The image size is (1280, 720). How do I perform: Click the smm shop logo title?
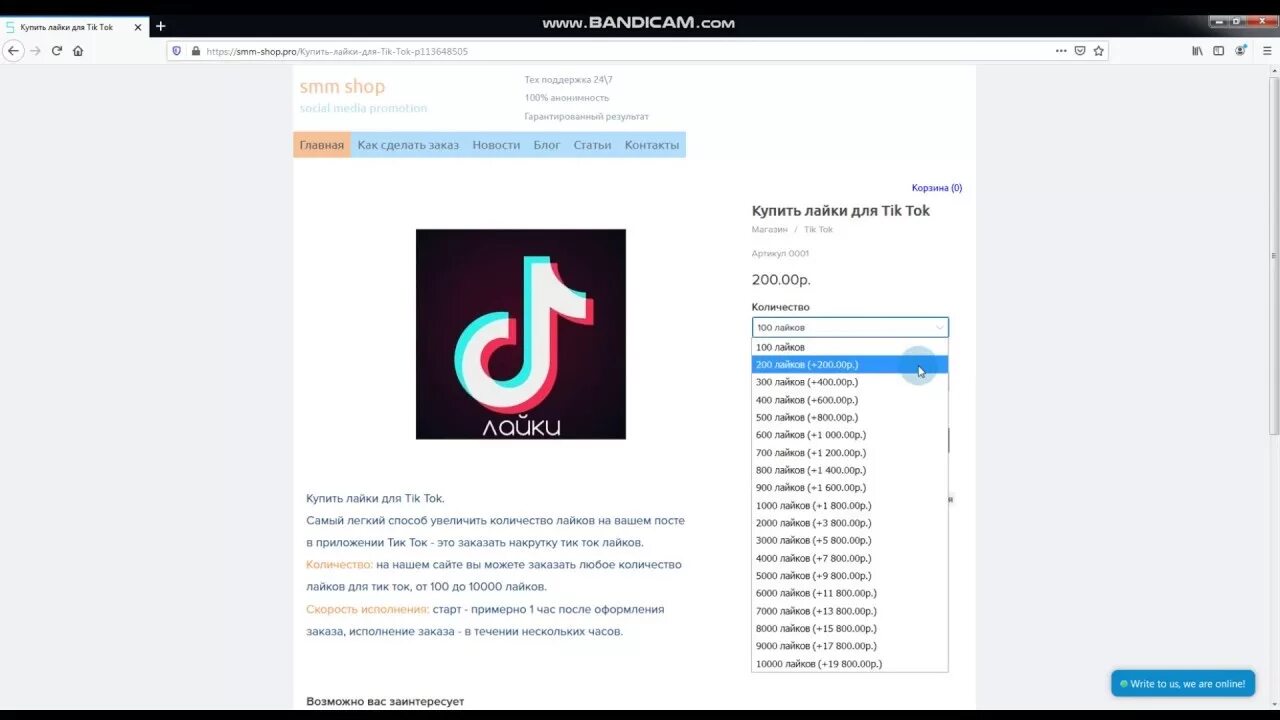(x=342, y=87)
